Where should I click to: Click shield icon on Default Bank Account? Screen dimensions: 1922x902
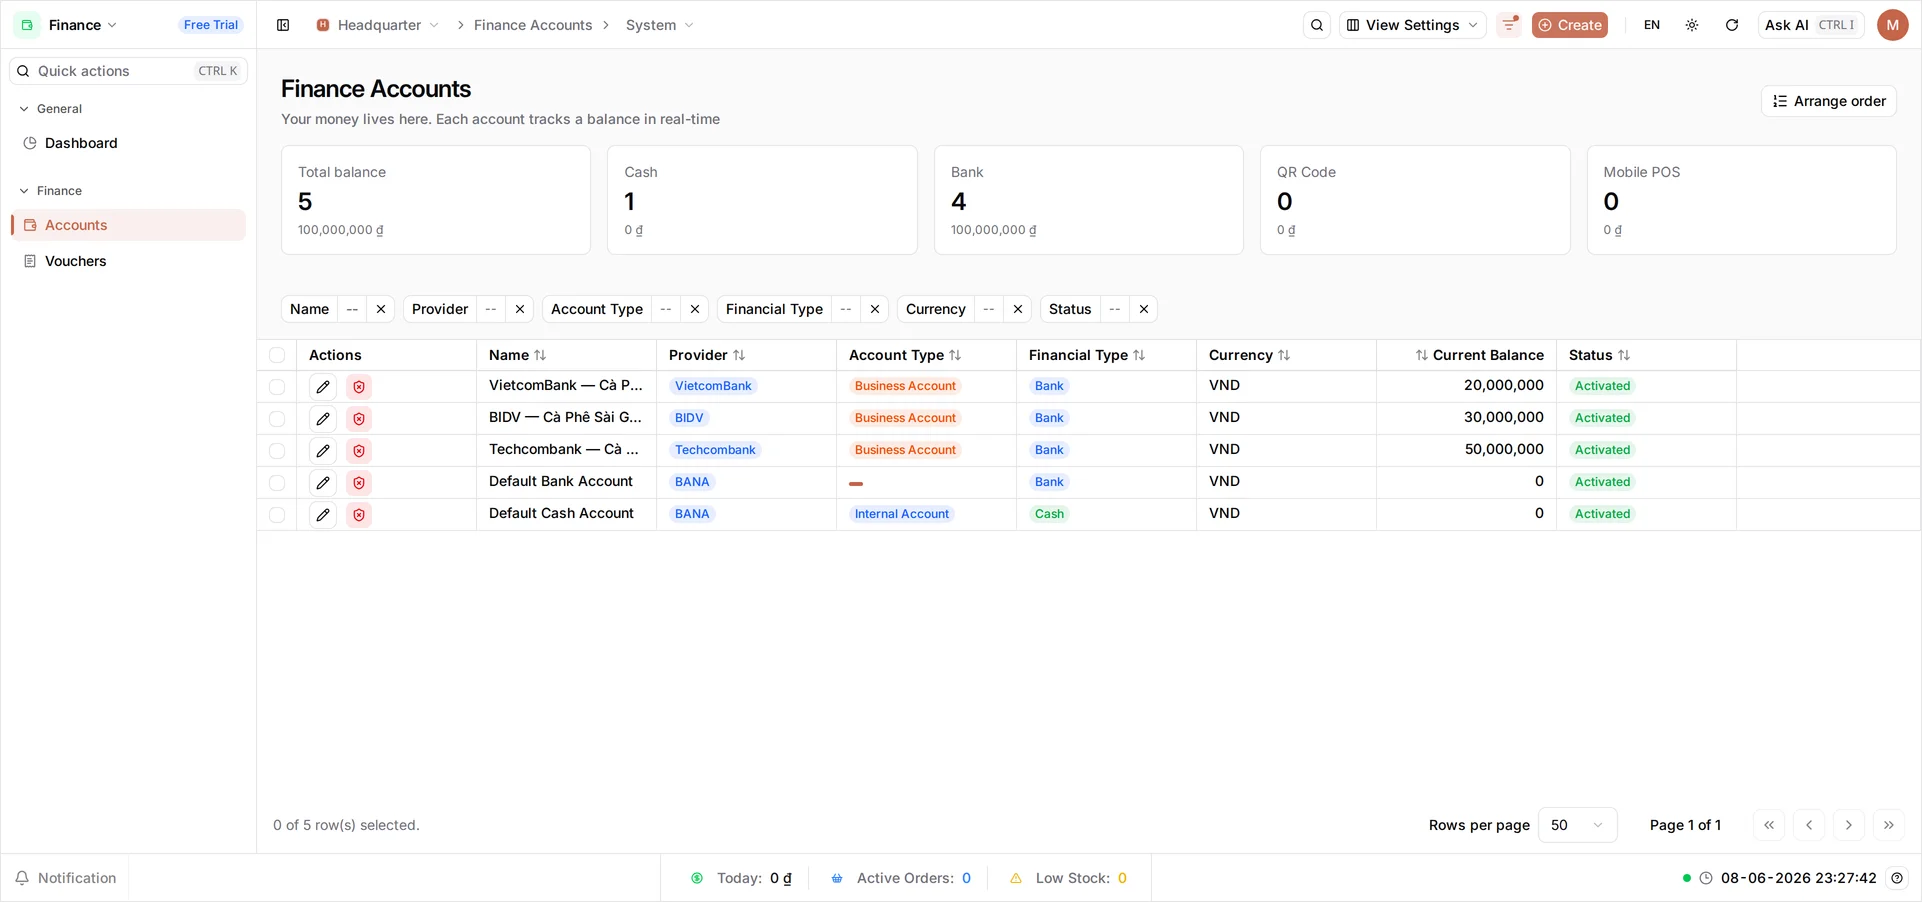(359, 483)
